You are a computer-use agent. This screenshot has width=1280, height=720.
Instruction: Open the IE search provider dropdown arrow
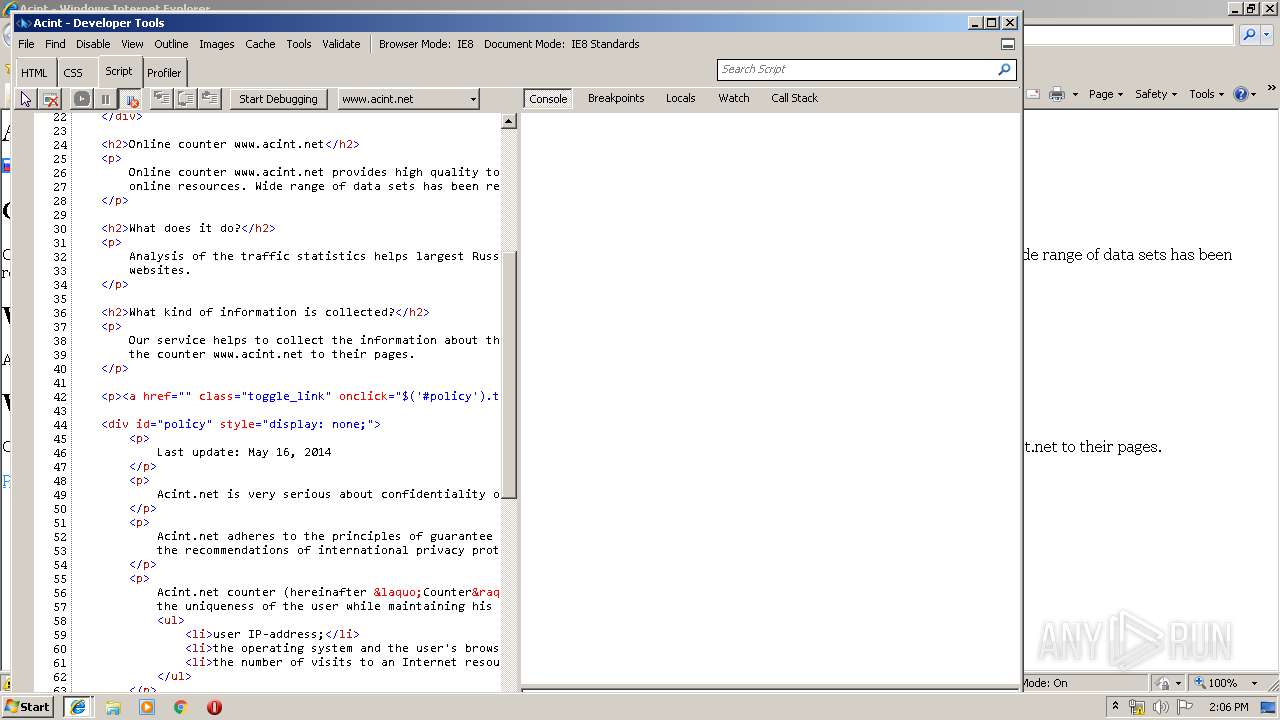1267,35
